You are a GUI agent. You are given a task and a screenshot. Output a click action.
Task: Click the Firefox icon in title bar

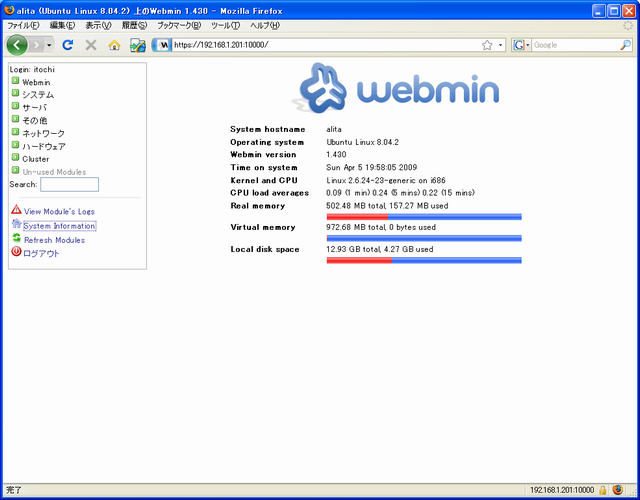tap(9, 10)
